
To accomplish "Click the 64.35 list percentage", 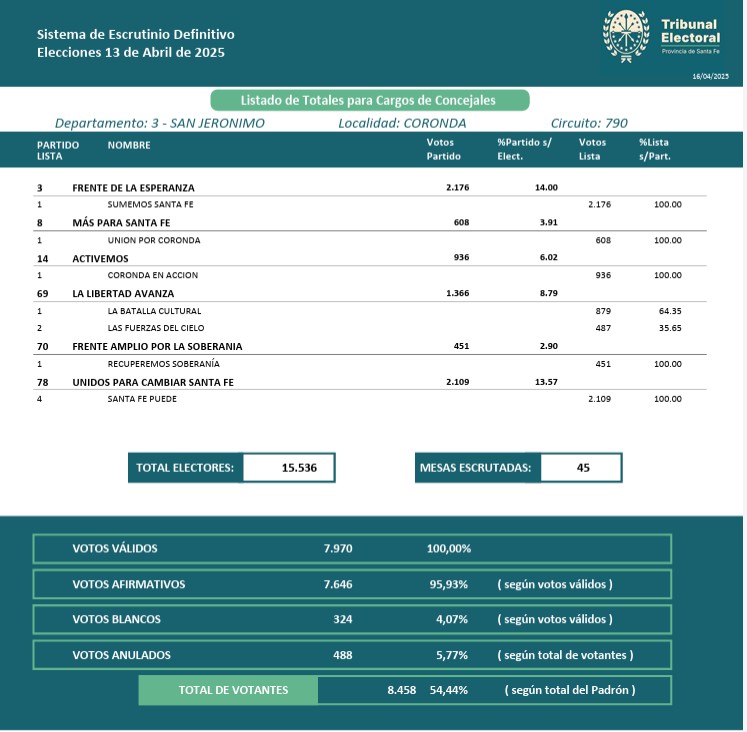I will [670, 311].
